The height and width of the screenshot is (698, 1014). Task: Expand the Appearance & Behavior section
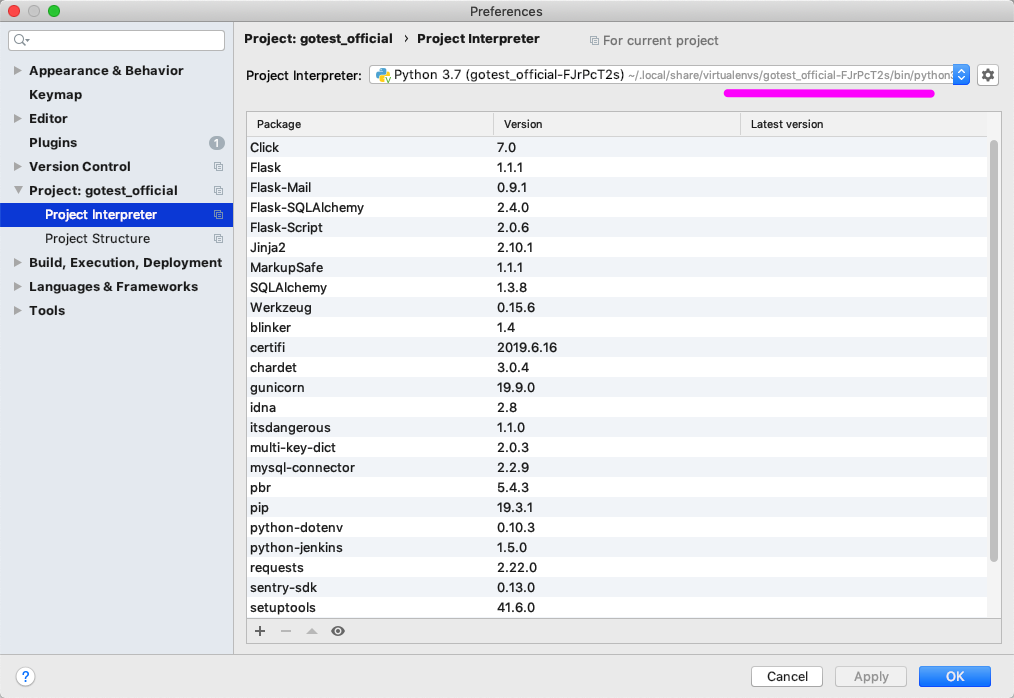pos(17,70)
